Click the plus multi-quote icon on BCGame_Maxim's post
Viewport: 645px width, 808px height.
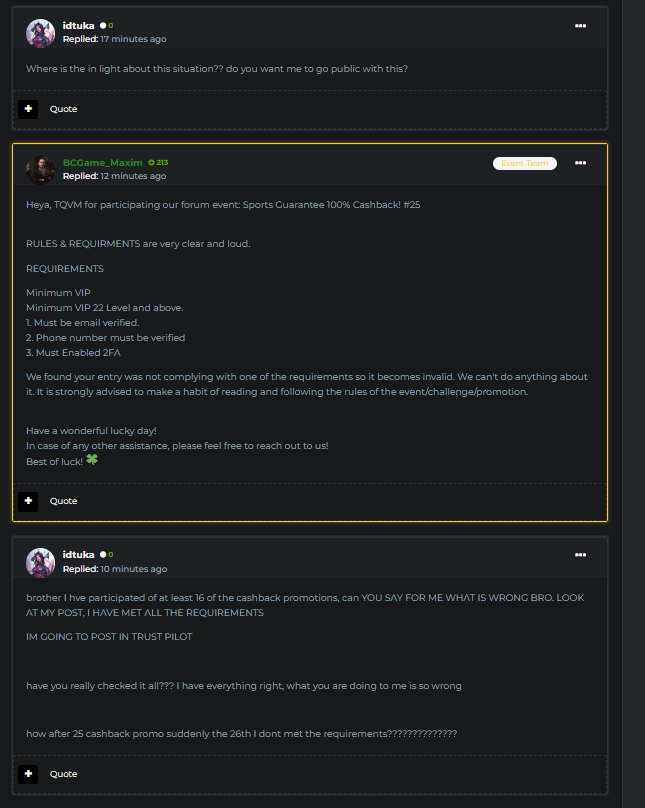pos(28,501)
